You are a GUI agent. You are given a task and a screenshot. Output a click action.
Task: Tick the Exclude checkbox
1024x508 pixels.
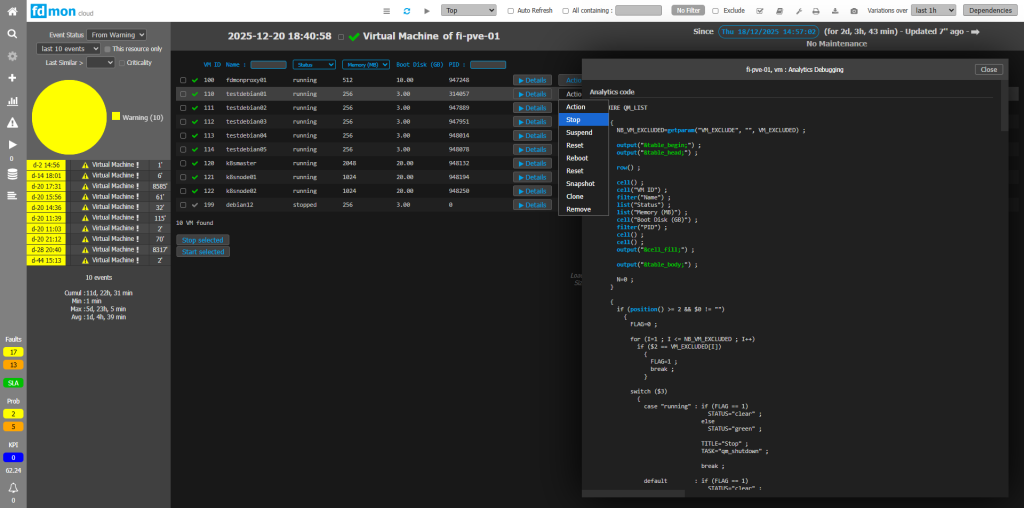pyautogui.click(x=714, y=10)
